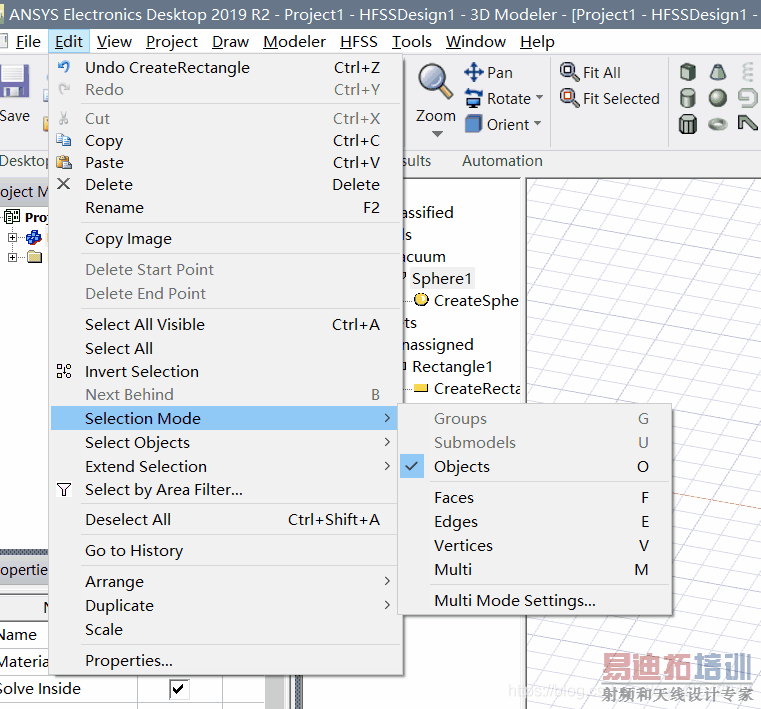Toggle the Solve Inside checkbox
The image size is (761, 709).
pyautogui.click(x=179, y=689)
